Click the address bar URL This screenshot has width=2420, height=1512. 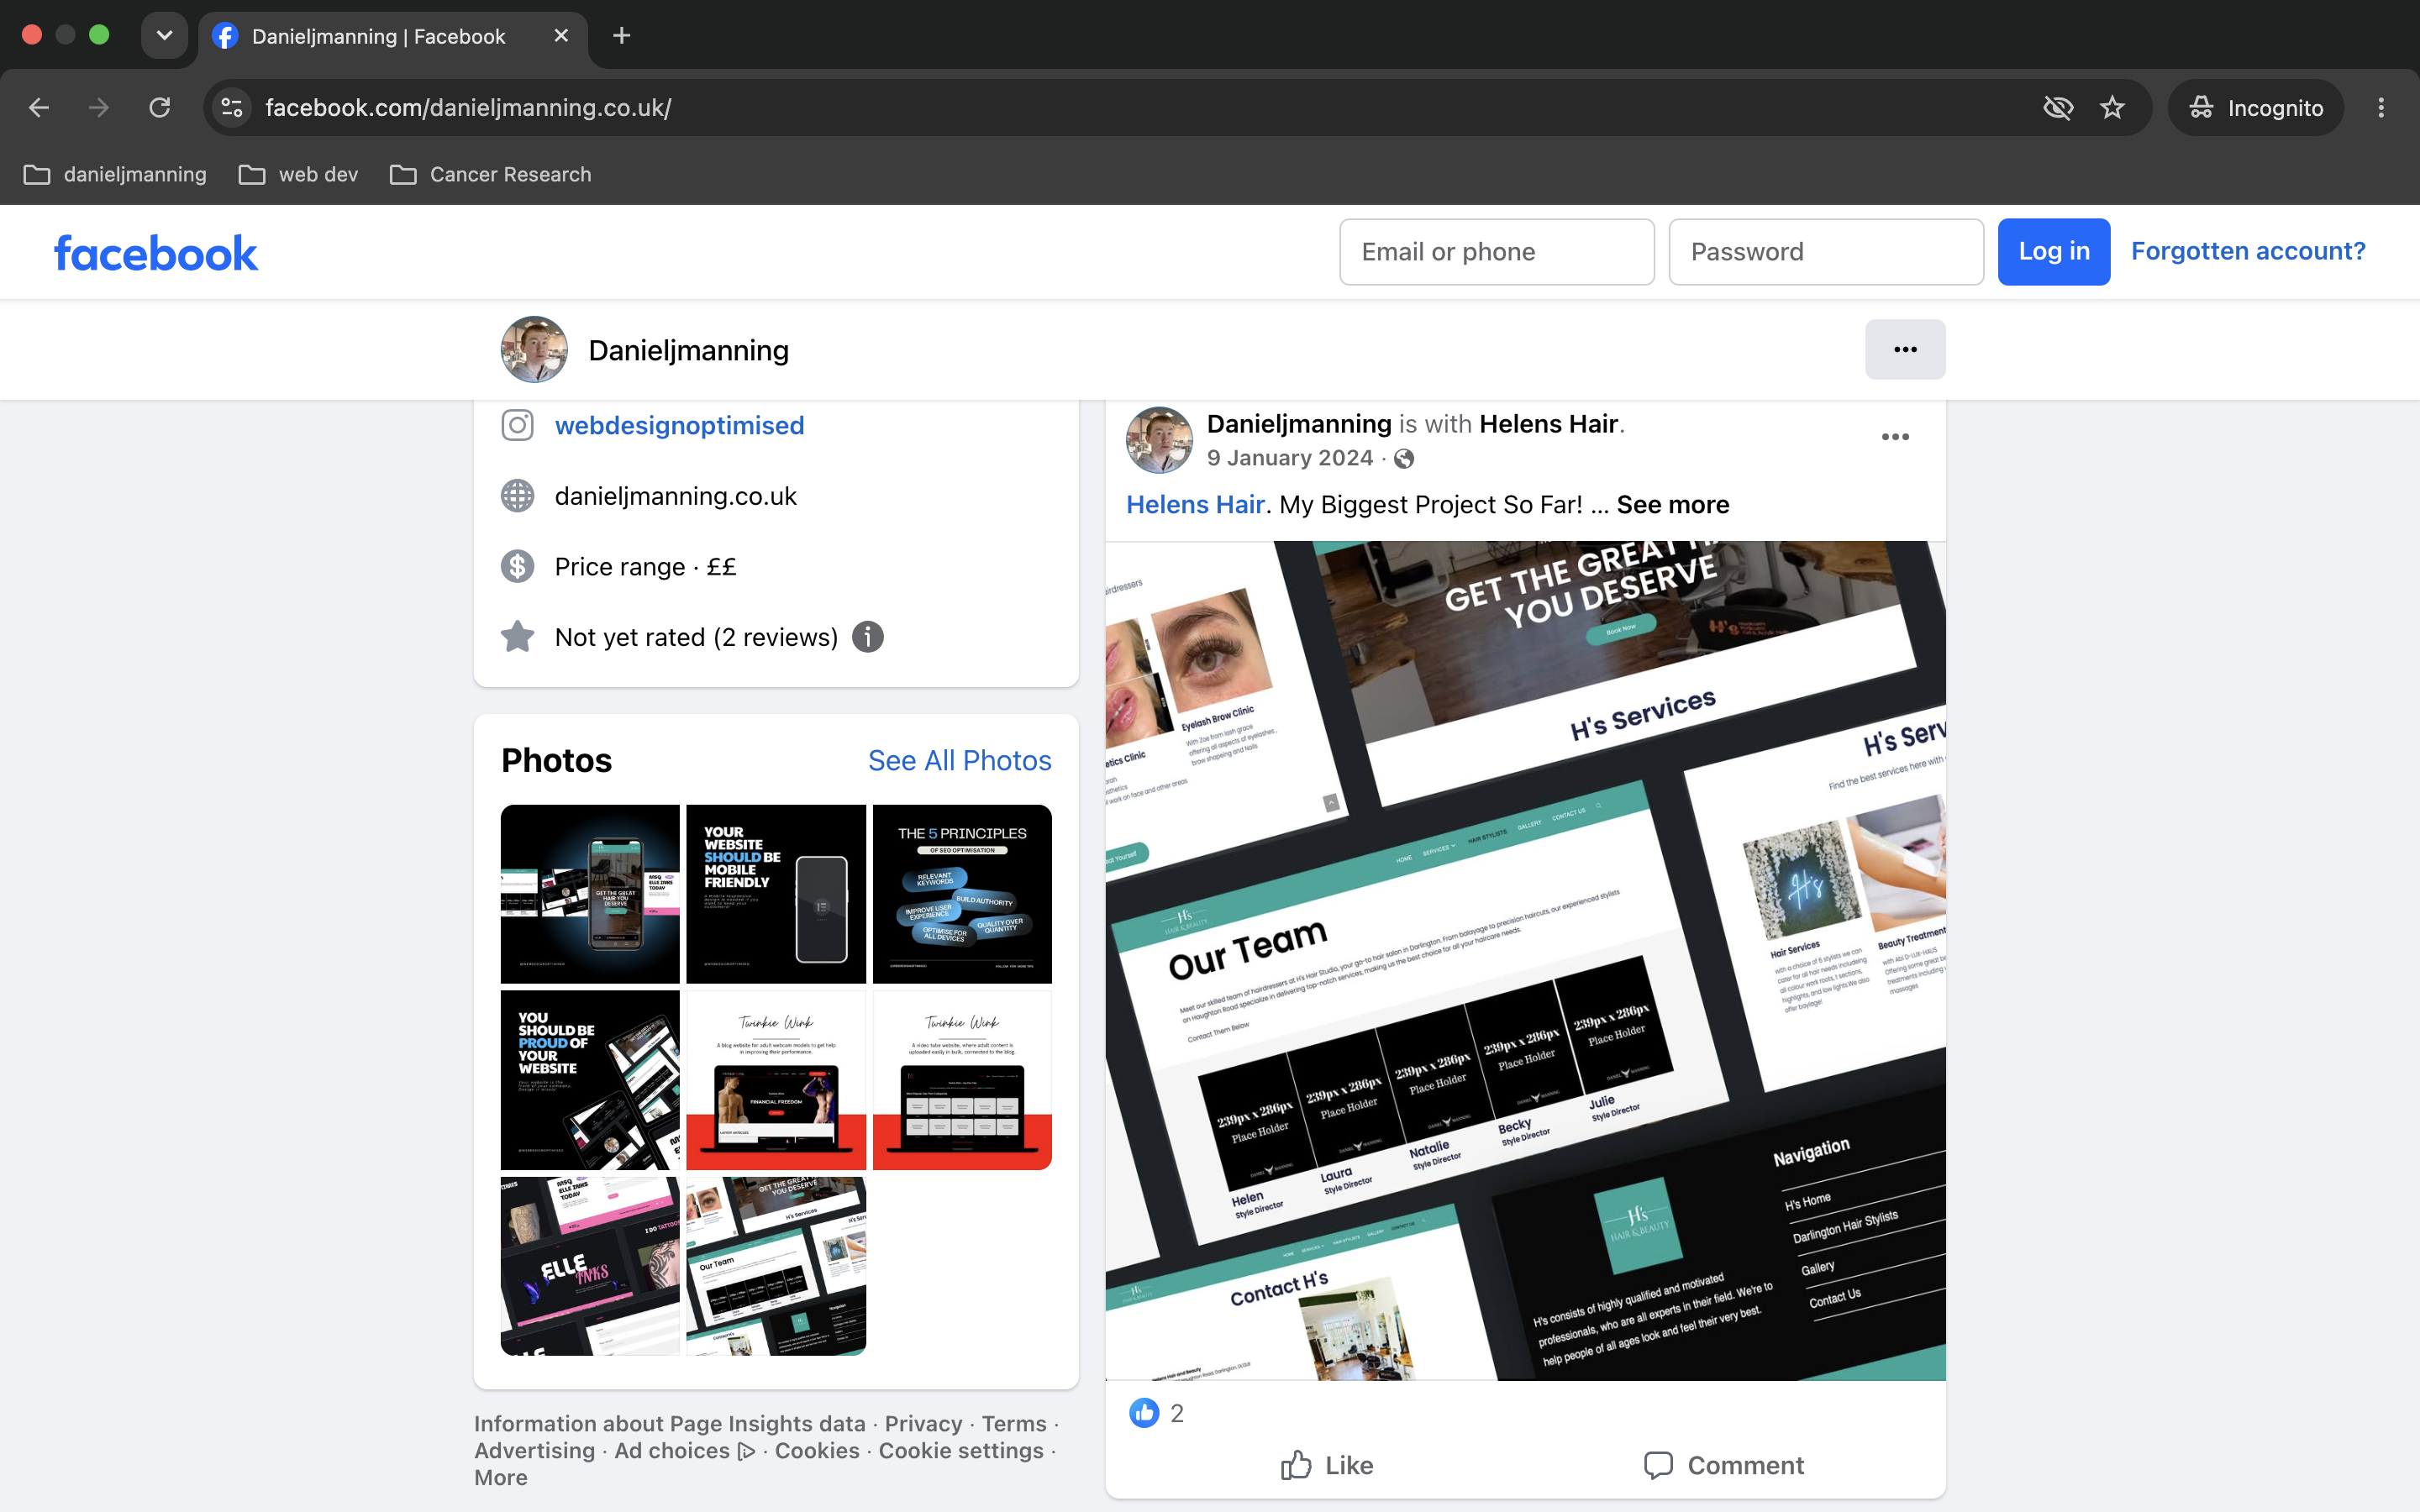[468, 108]
